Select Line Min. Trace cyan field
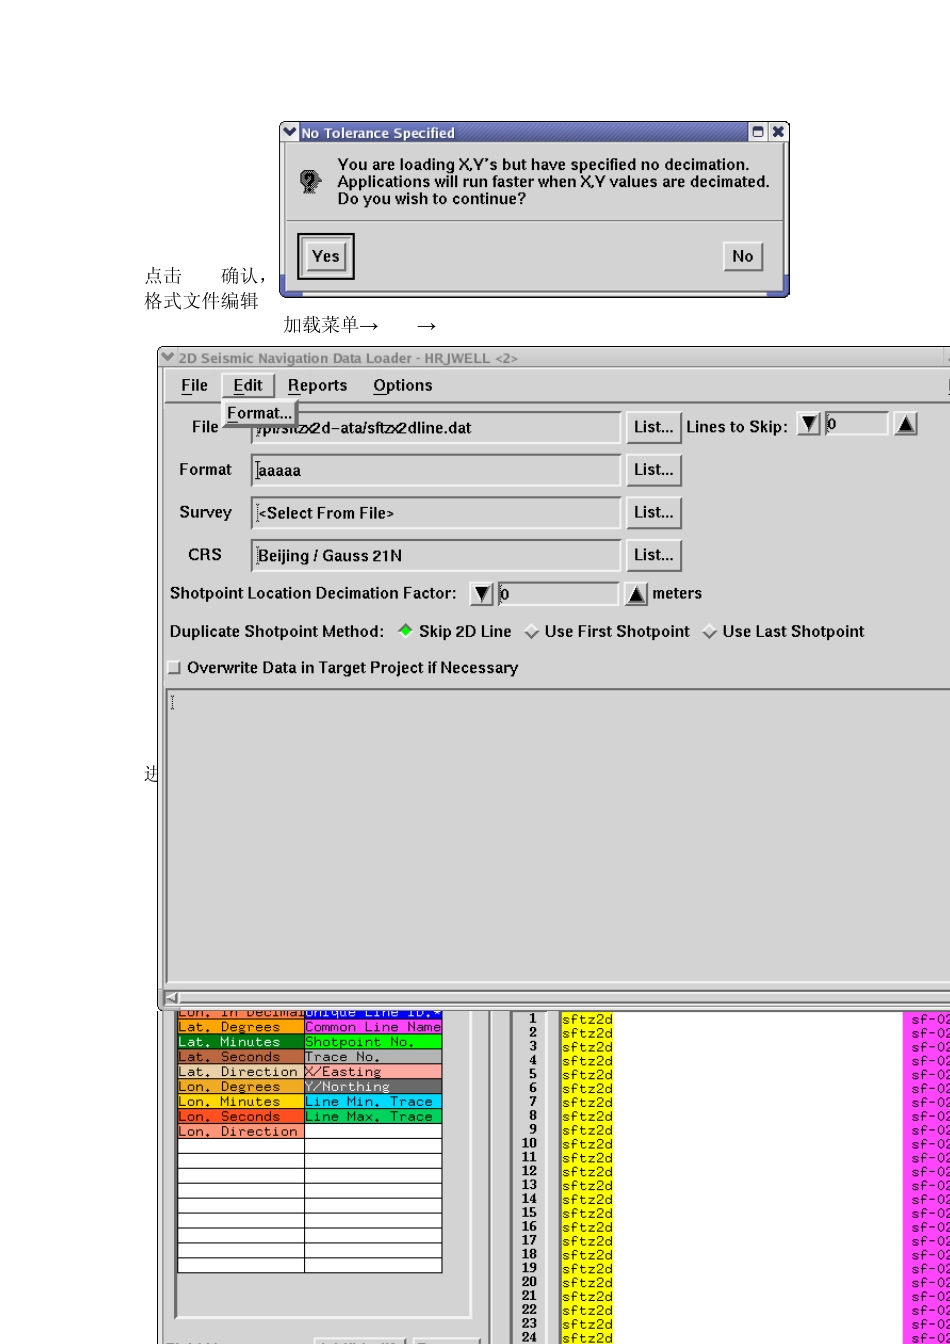 pos(373,1102)
